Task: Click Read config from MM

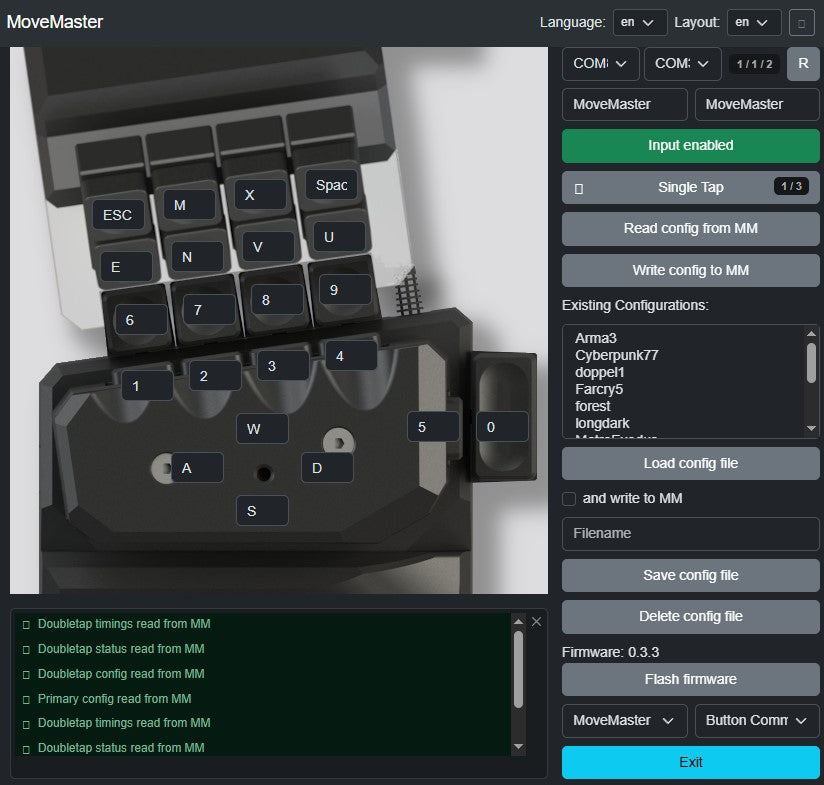Action: click(691, 229)
